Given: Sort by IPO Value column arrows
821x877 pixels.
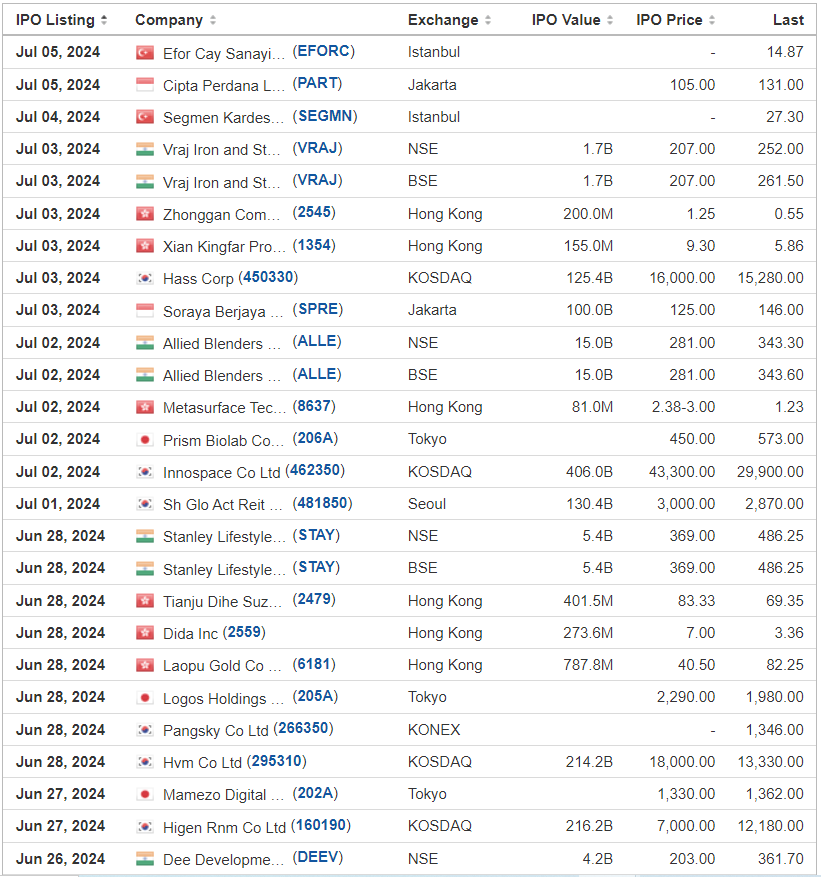Looking at the screenshot, I should coord(610,21).
